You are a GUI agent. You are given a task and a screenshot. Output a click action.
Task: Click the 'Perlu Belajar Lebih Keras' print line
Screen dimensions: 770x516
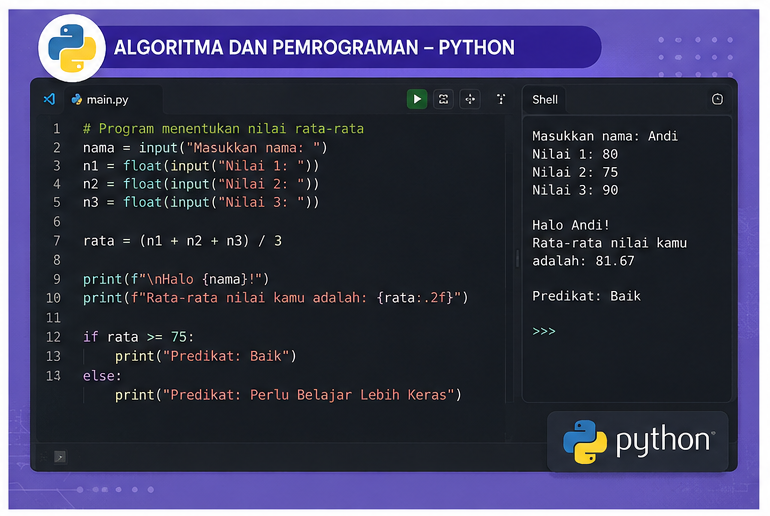288,395
